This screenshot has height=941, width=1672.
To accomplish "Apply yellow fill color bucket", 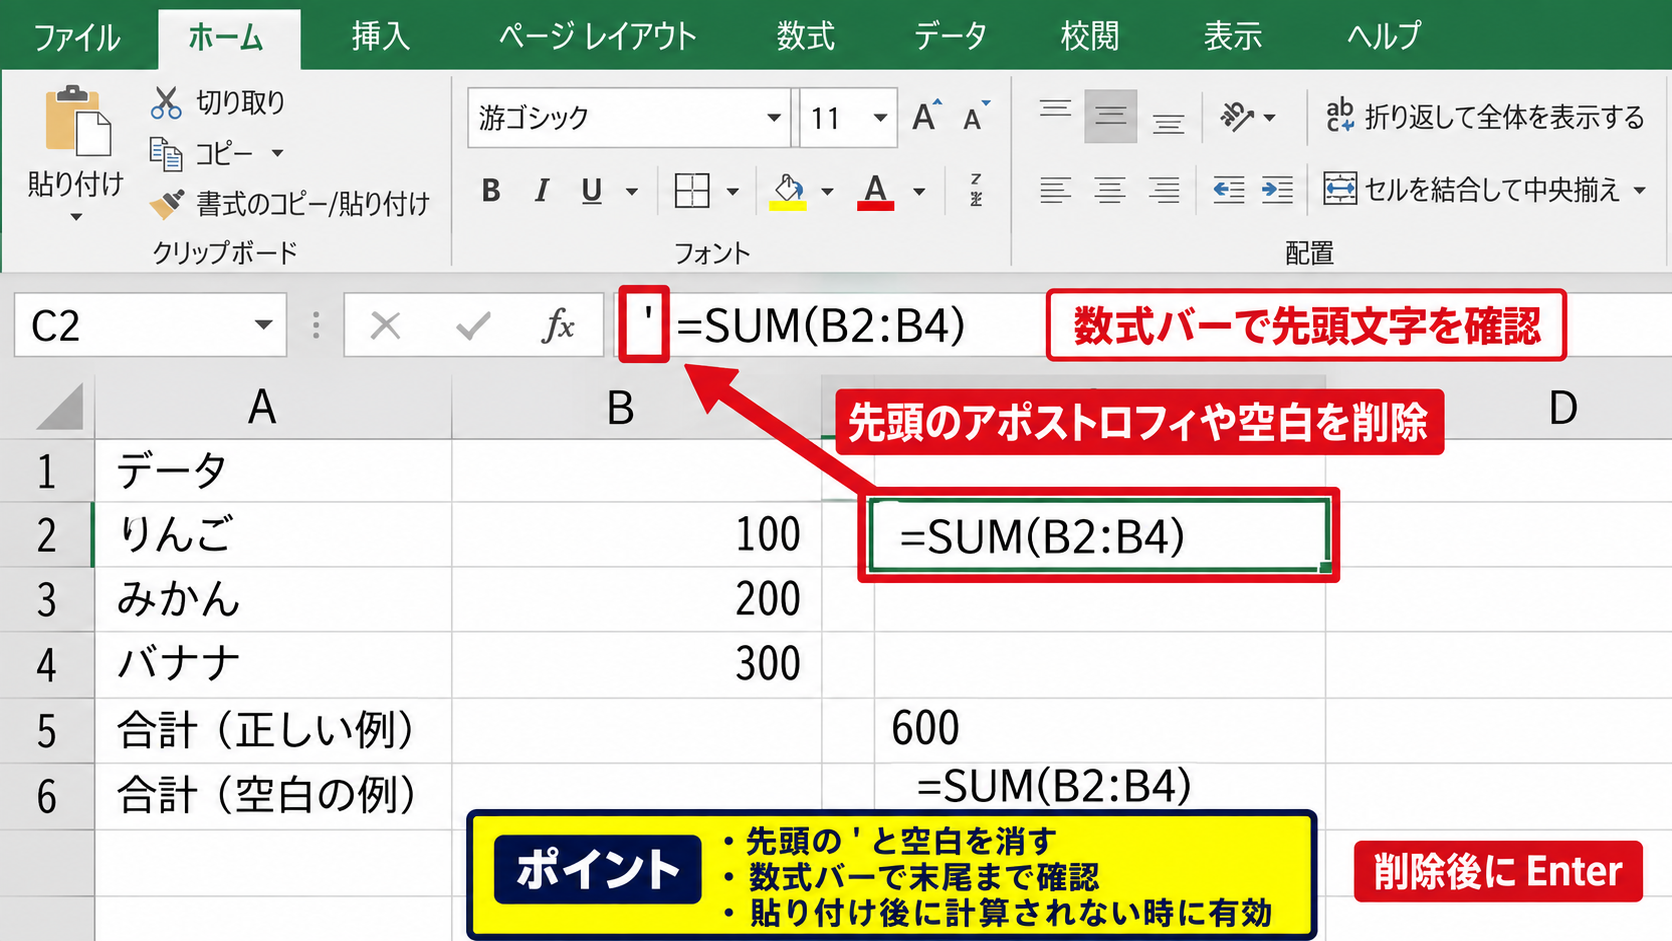I will (788, 190).
